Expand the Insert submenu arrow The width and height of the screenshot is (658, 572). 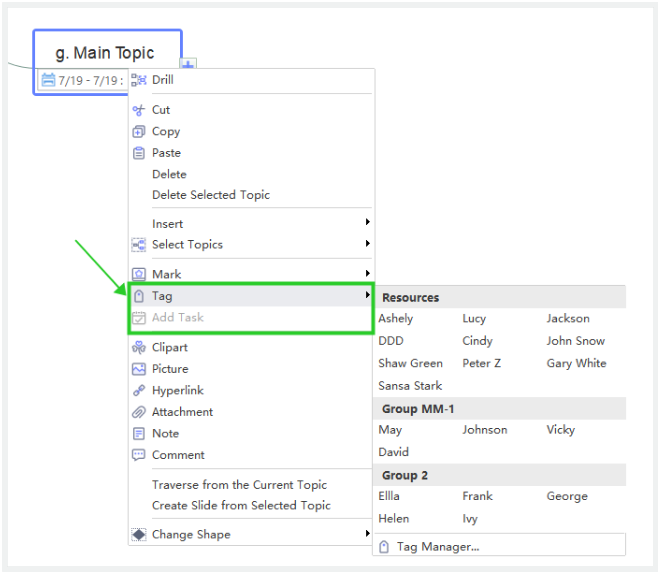(x=367, y=222)
